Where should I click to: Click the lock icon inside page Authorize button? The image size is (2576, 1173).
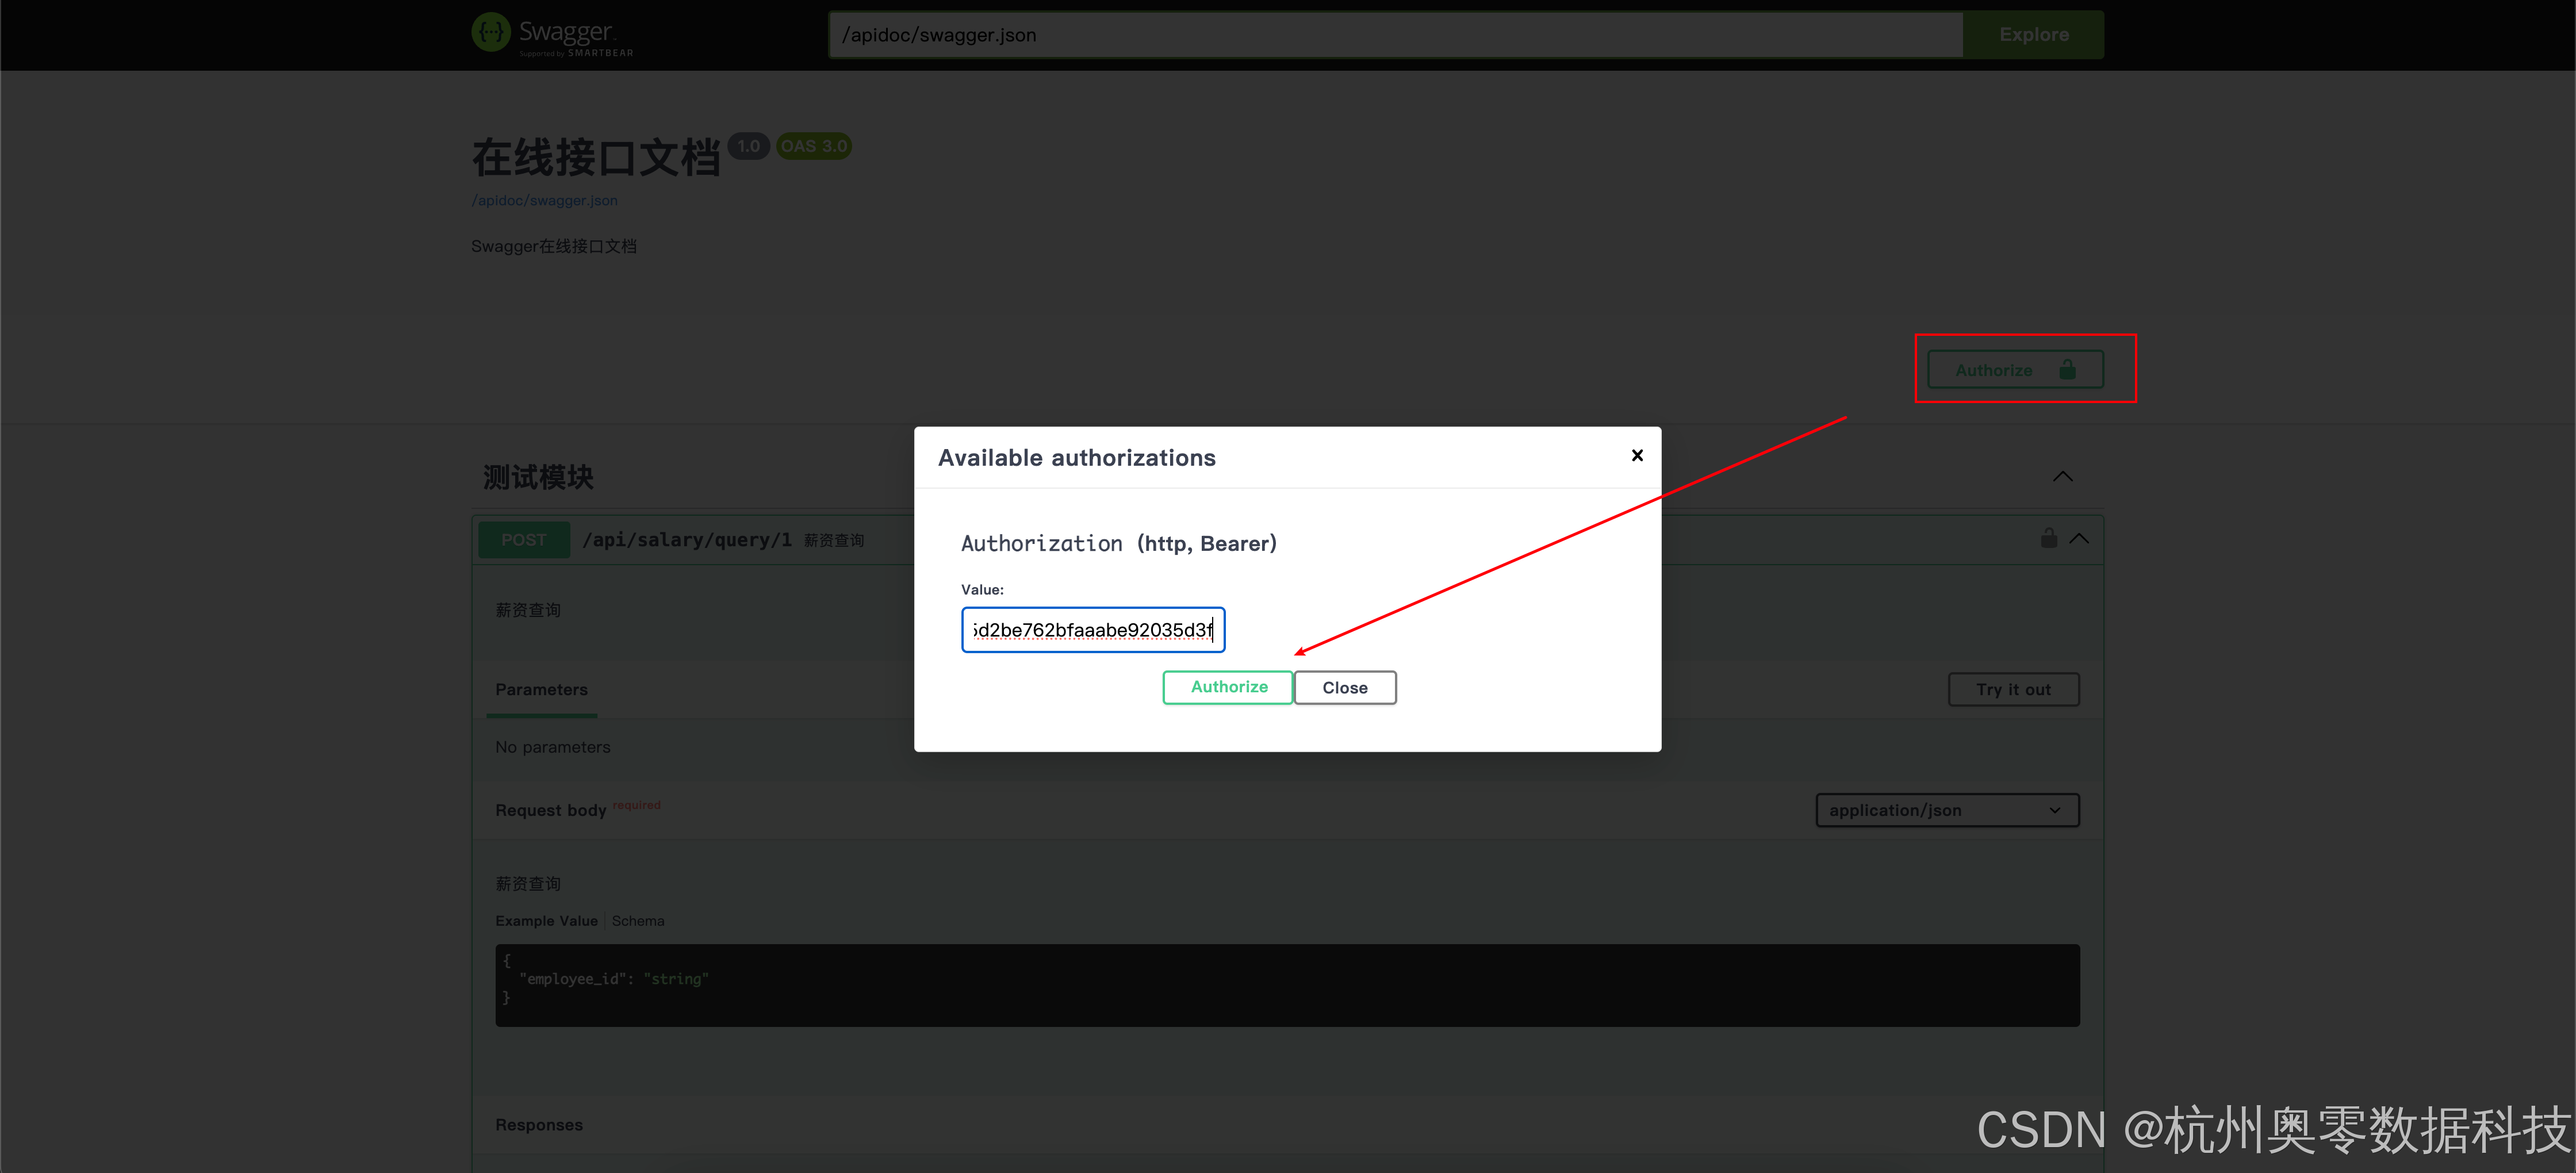point(2067,370)
